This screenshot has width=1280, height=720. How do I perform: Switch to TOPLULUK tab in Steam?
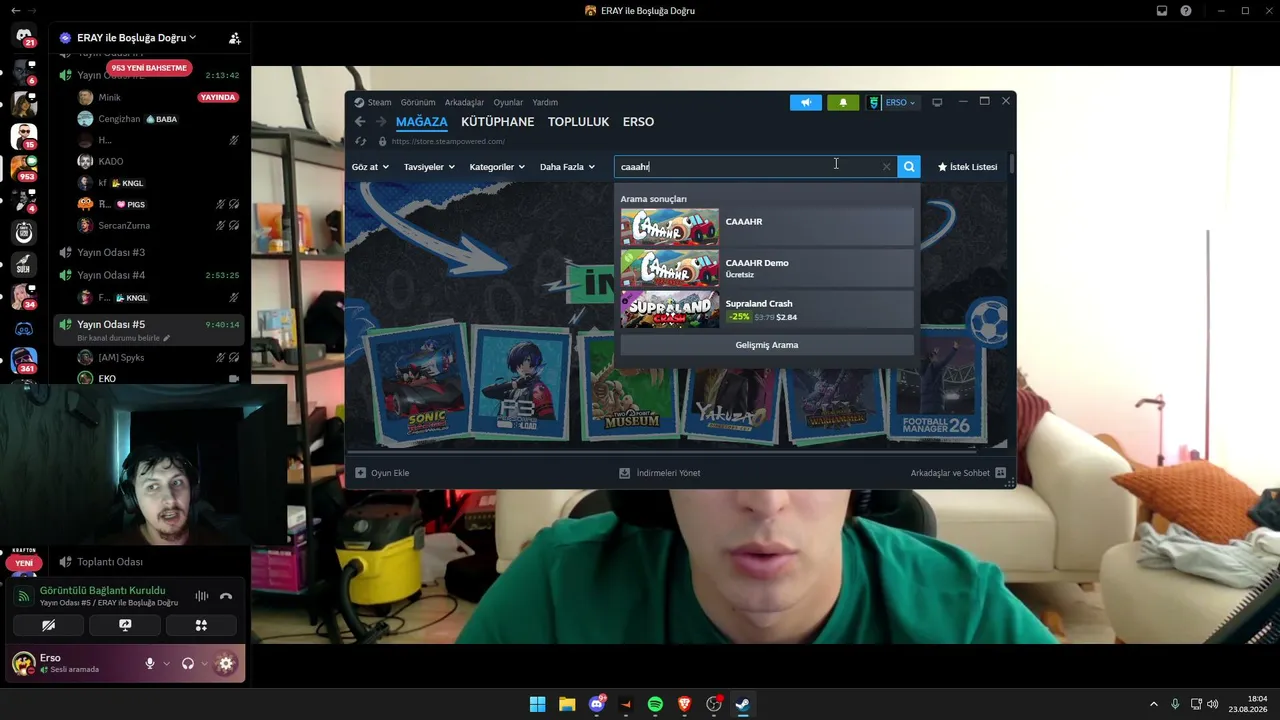click(578, 122)
